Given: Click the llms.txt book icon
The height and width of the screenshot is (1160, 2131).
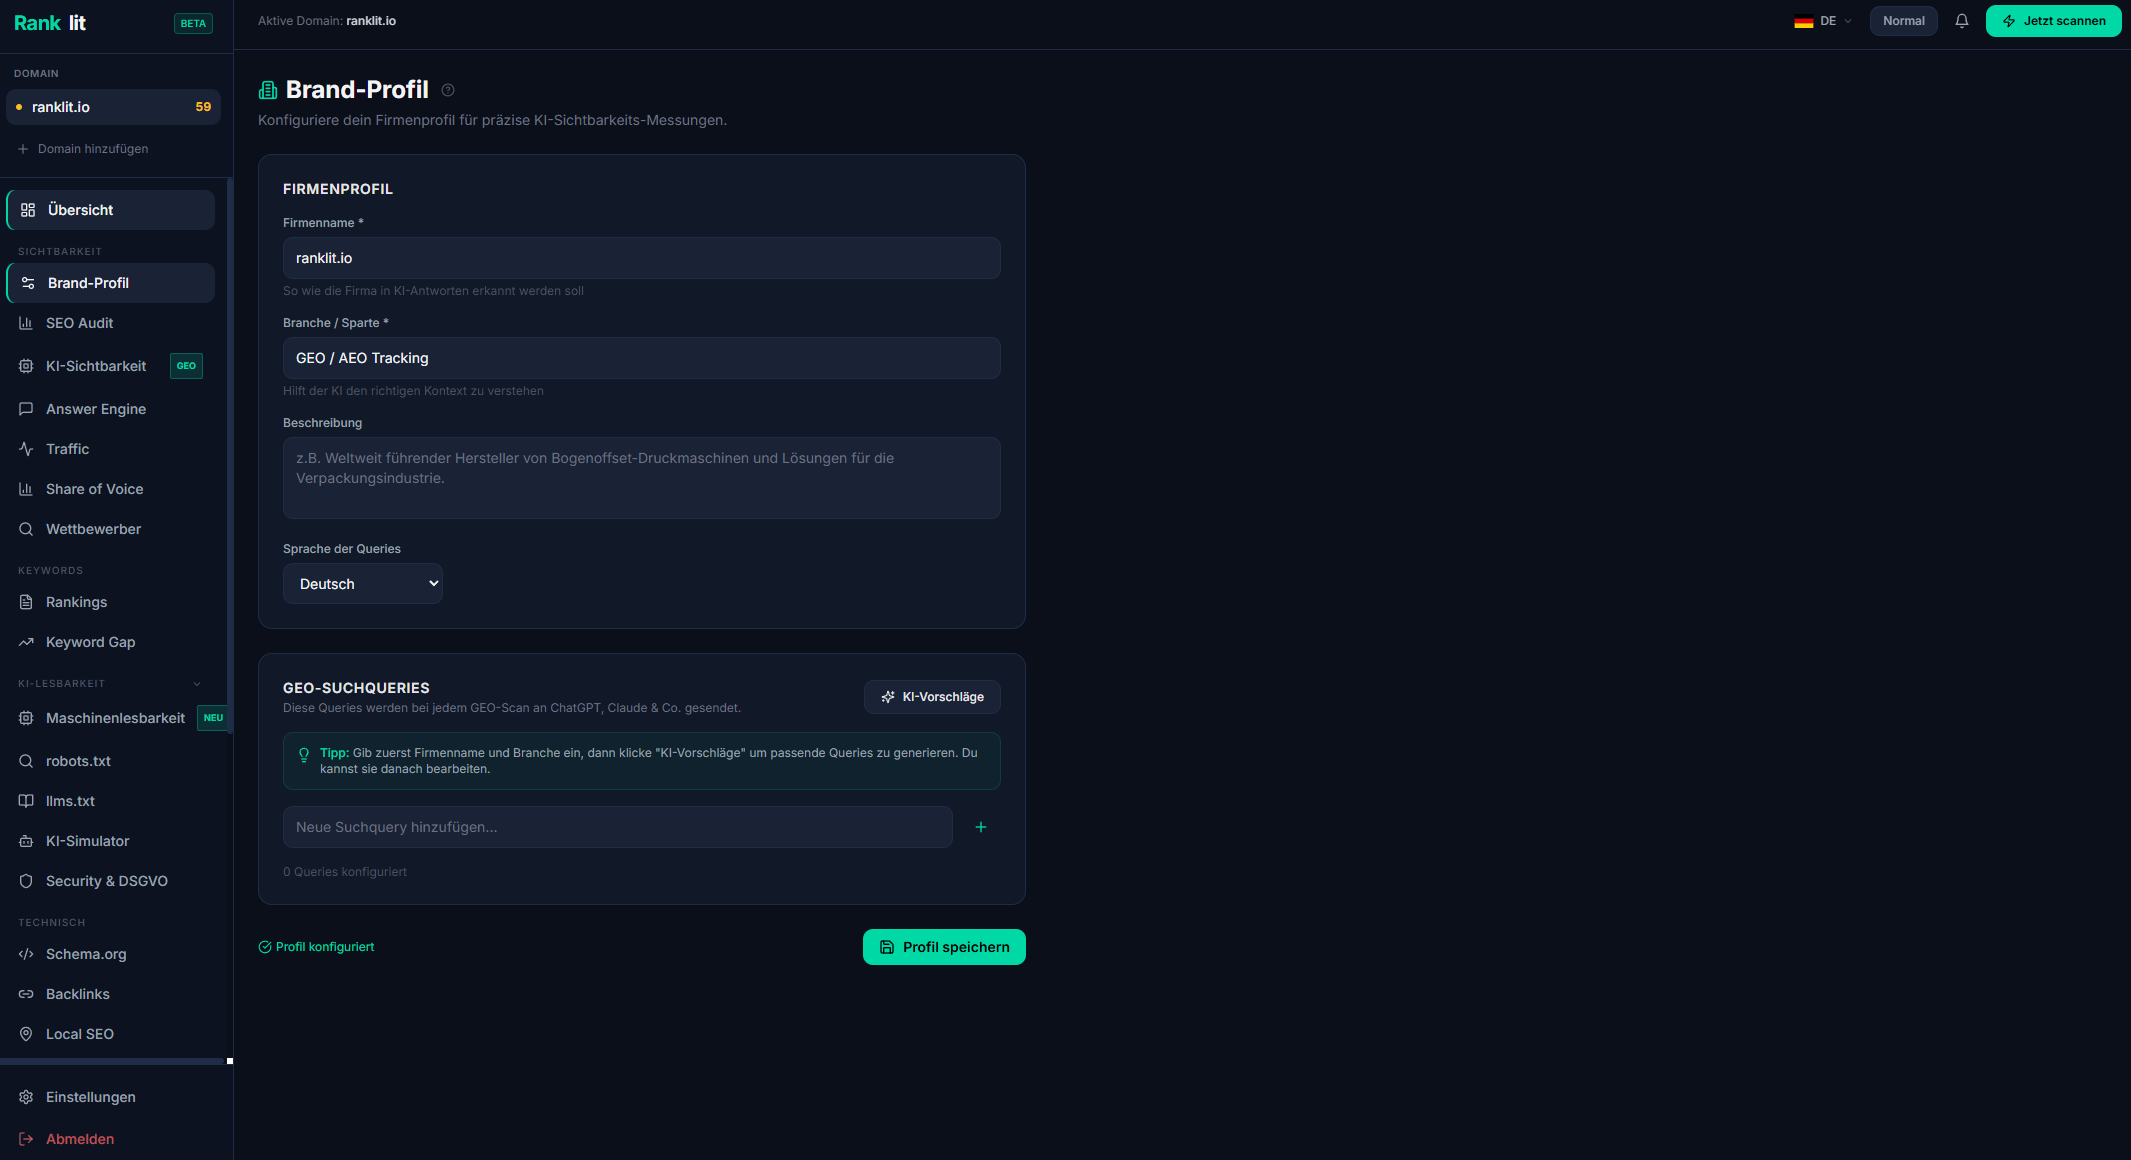Looking at the screenshot, I should pos(26,801).
